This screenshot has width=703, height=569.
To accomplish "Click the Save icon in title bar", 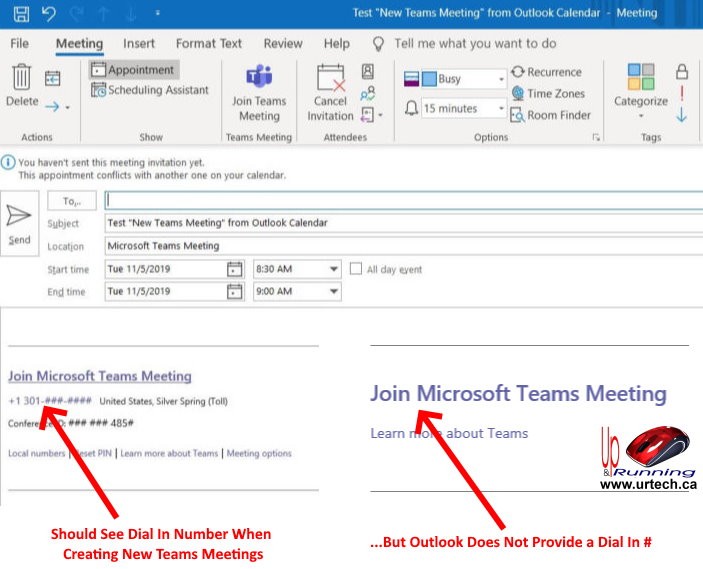I will pos(21,13).
